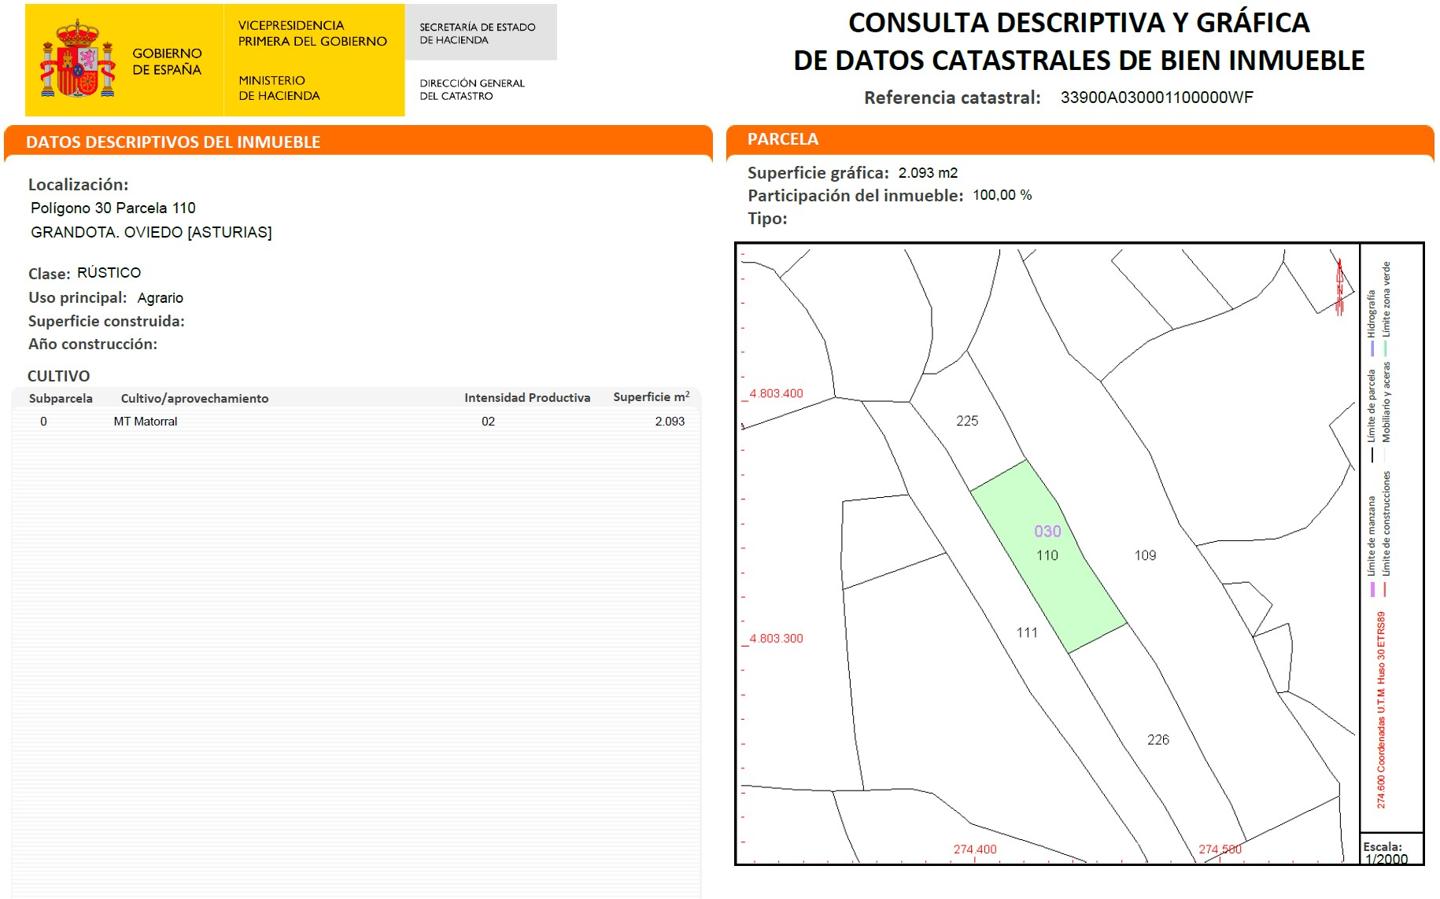1440x899 pixels.
Task: Click the Límite zona verde legend entry
Action: point(1386,307)
